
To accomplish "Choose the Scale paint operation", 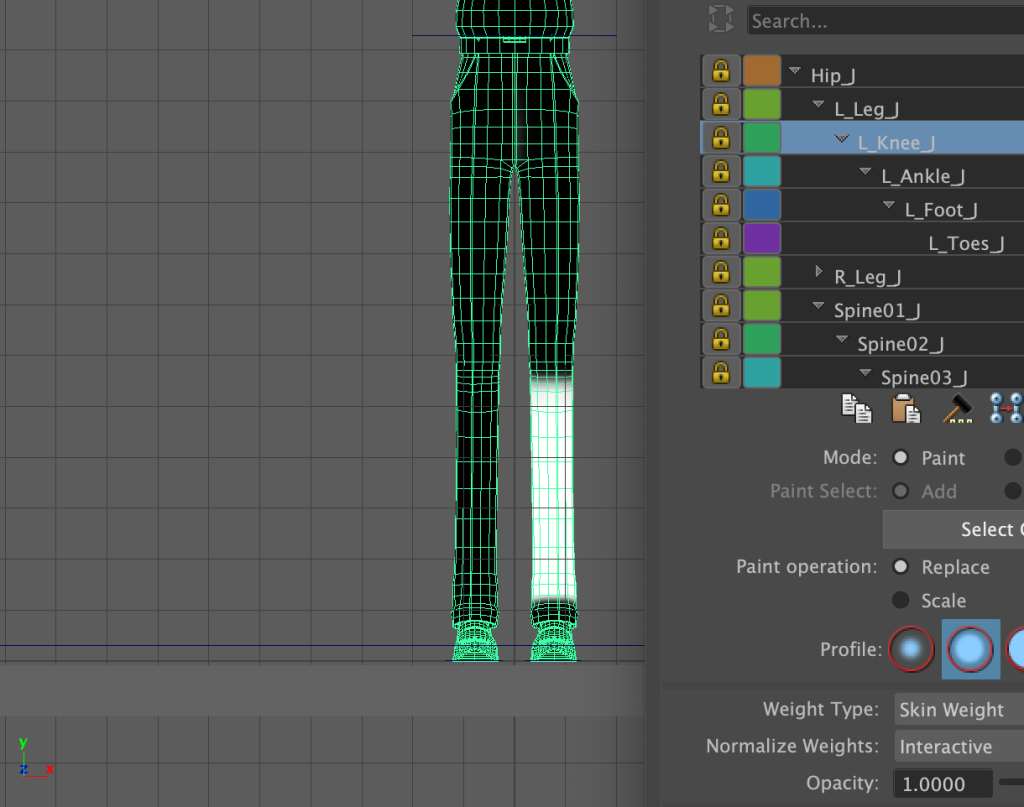I will point(901,600).
